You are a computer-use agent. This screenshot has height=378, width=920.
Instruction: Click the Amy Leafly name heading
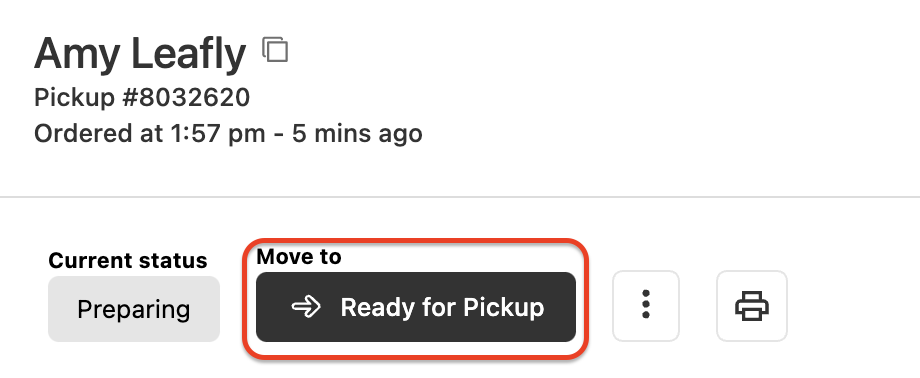pyautogui.click(x=140, y=53)
